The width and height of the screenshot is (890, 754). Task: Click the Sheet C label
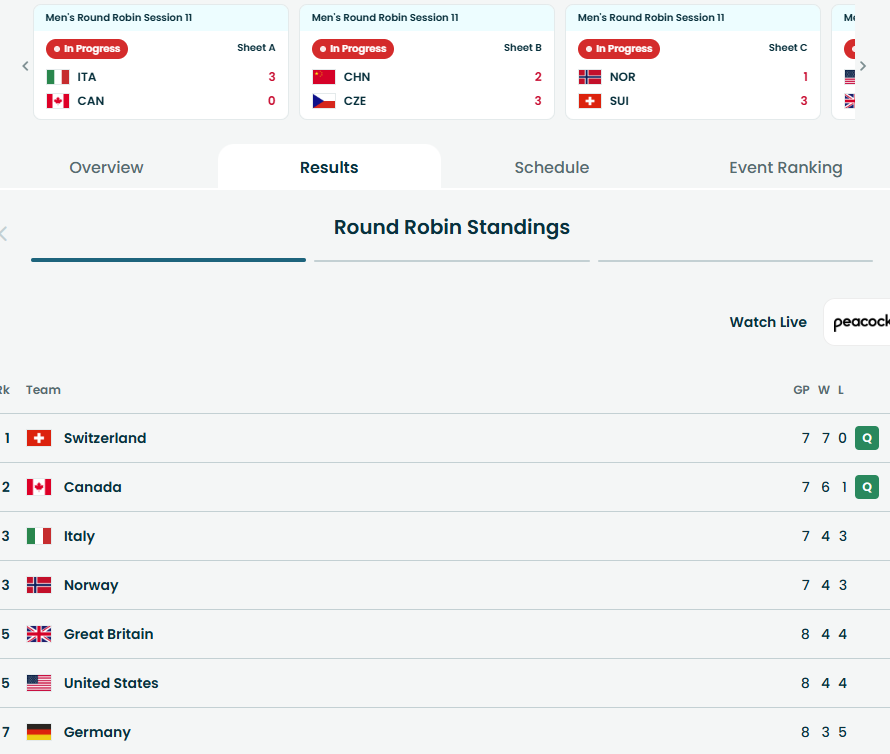coord(788,48)
